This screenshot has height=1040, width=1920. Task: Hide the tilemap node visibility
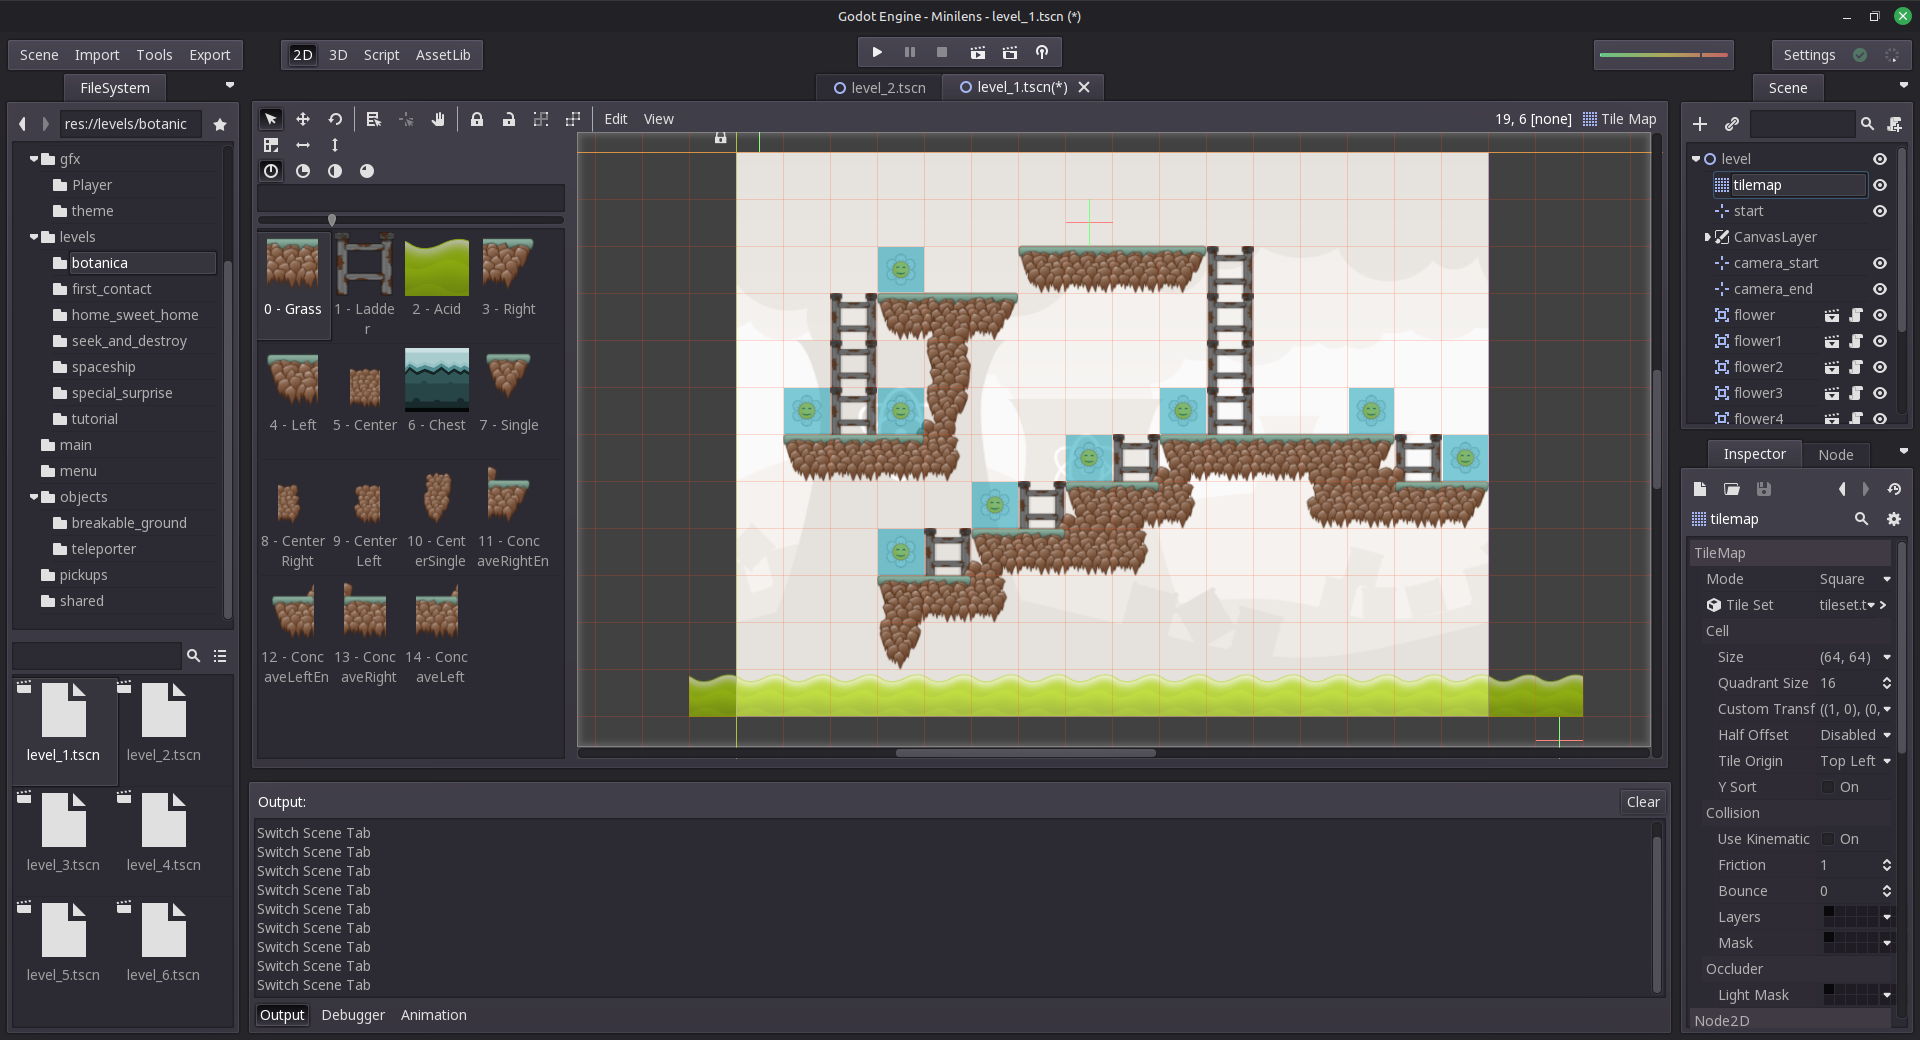pyautogui.click(x=1880, y=185)
